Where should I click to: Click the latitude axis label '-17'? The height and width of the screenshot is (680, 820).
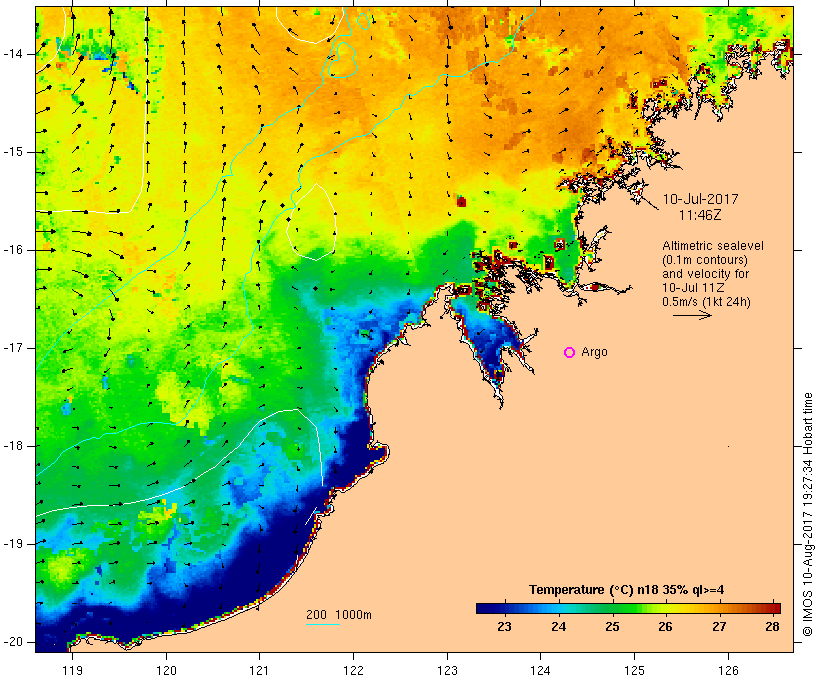[13, 348]
